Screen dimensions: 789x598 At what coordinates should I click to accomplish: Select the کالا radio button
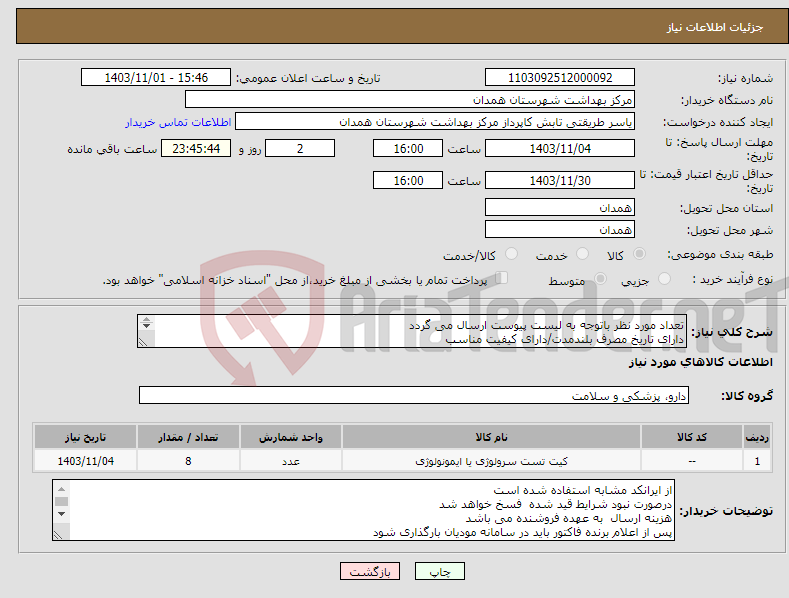(639, 254)
